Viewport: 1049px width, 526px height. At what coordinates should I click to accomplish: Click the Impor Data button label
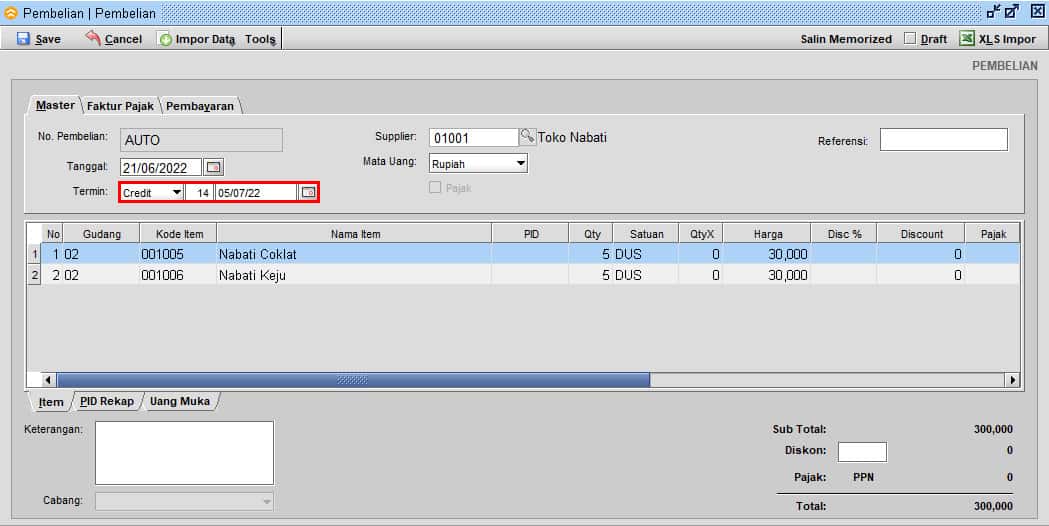205,39
